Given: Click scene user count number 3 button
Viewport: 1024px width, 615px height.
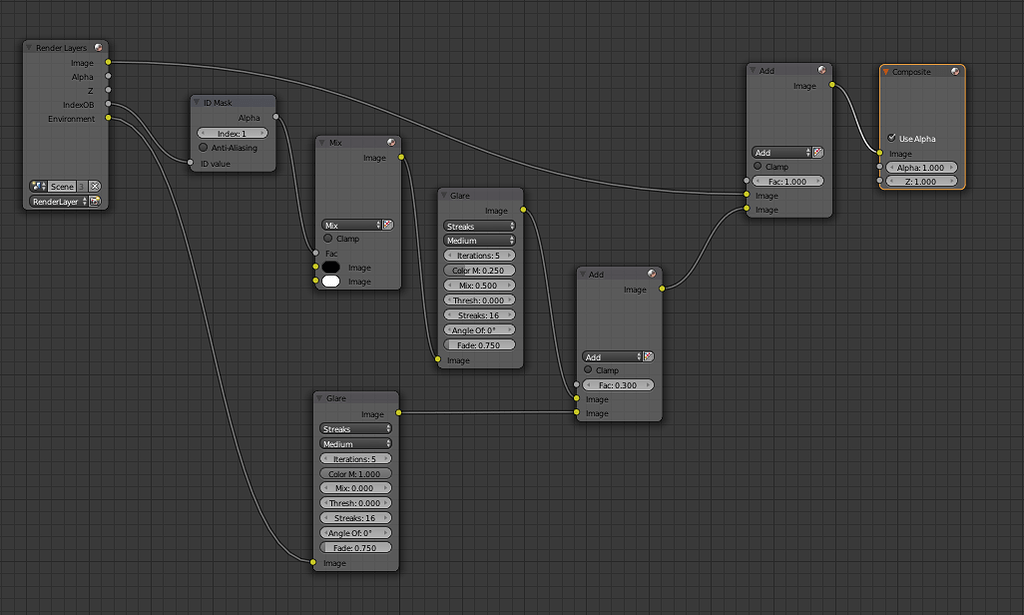Looking at the screenshot, I should [x=82, y=187].
